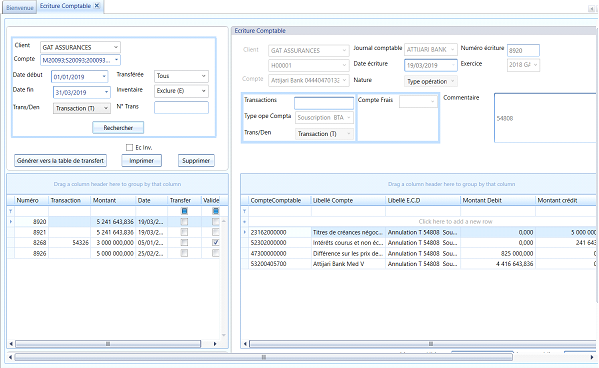Click Attijari Bank Med V cell
599x368 pixels.
[348, 264]
